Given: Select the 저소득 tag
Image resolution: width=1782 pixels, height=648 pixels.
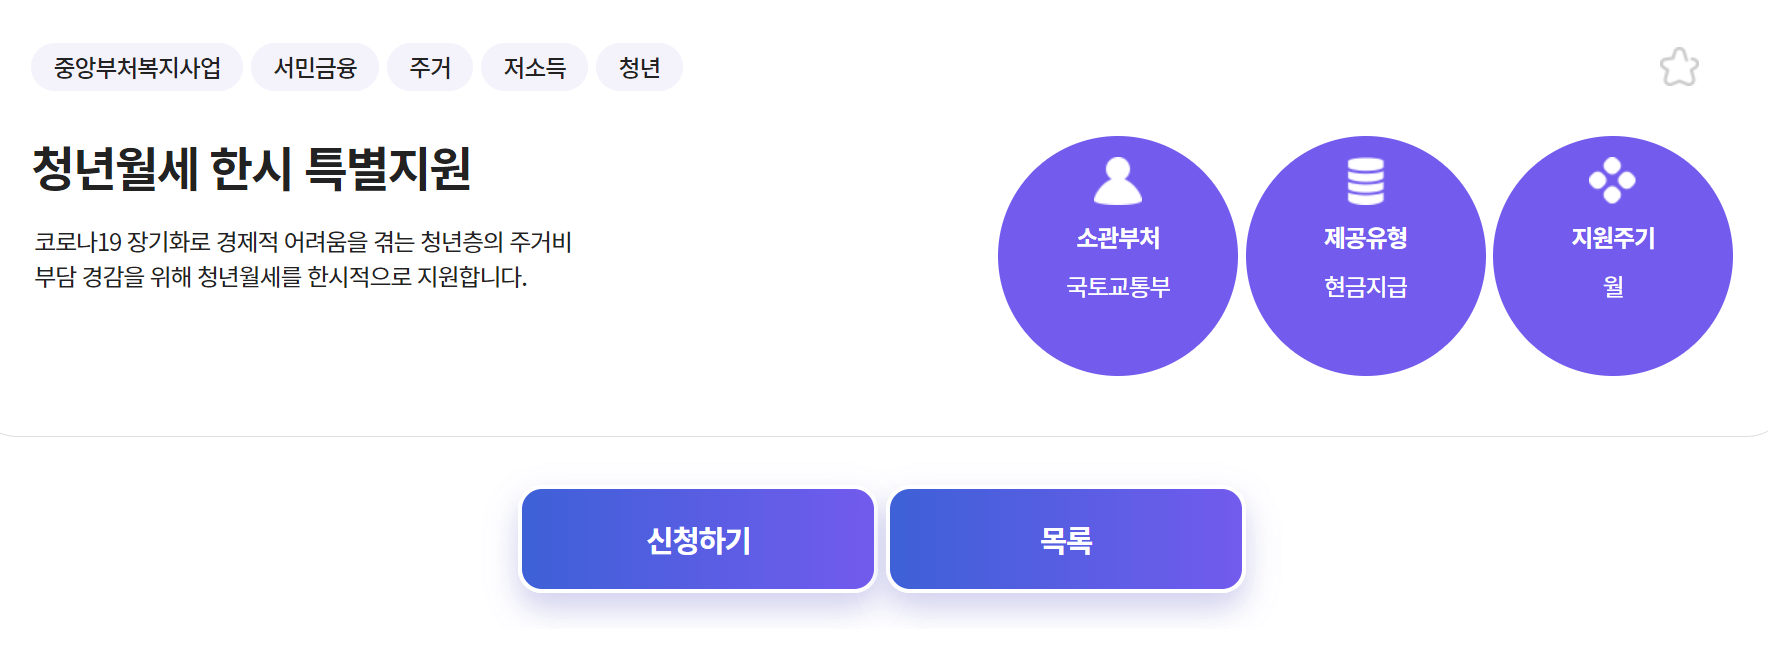Looking at the screenshot, I should click(534, 66).
